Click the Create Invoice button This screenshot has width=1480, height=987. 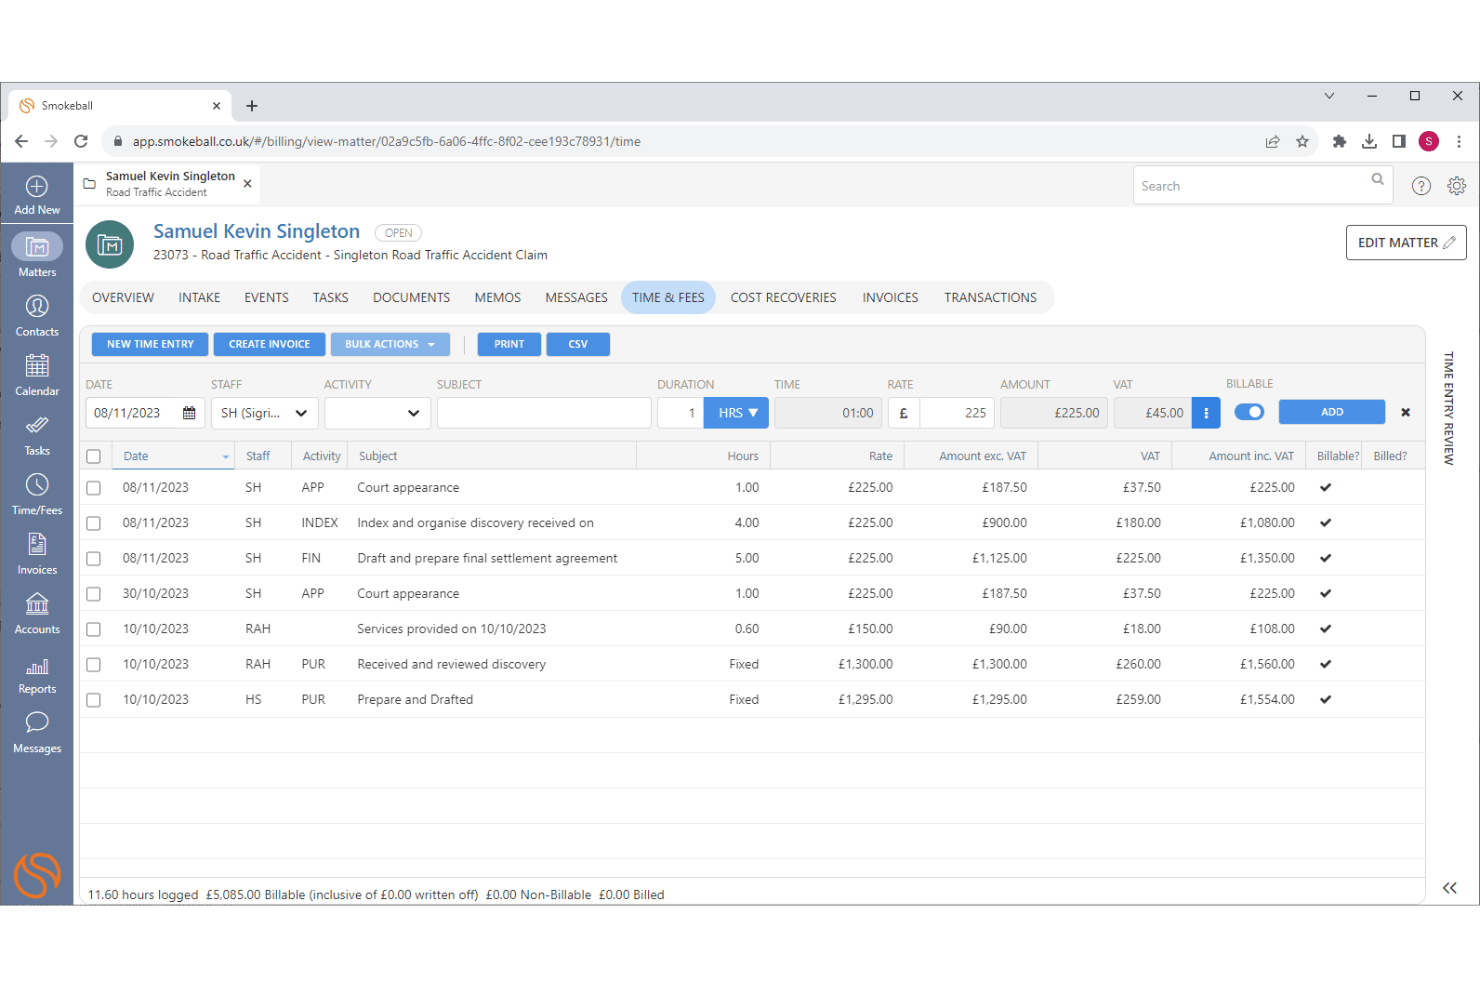(269, 344)
